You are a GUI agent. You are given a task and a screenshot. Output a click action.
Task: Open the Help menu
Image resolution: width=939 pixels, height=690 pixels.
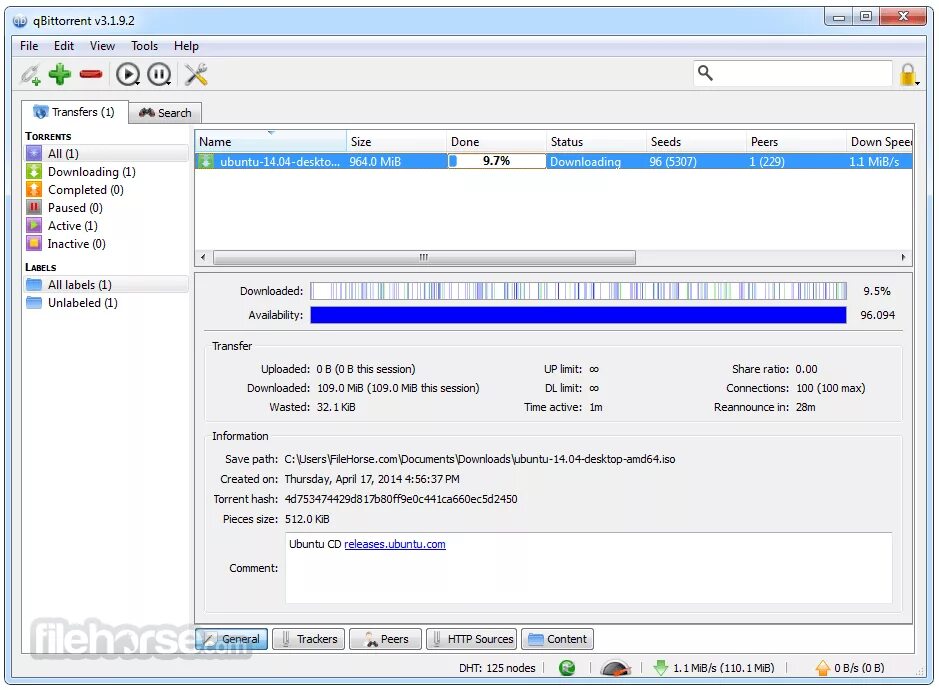[186, 46]
